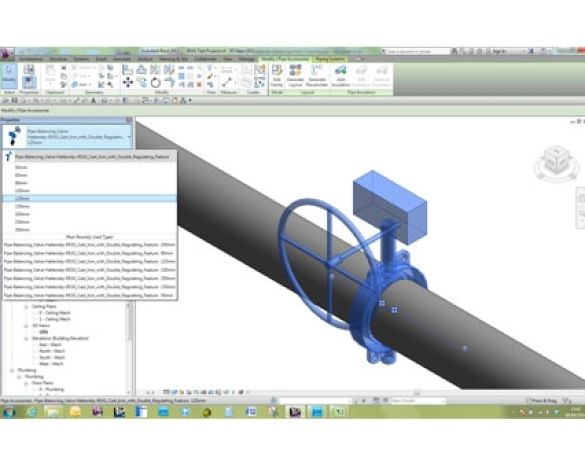The image size is (585, 471).
Task: Select the Rotate tool in Modify panel
Action: click(155, 82)
